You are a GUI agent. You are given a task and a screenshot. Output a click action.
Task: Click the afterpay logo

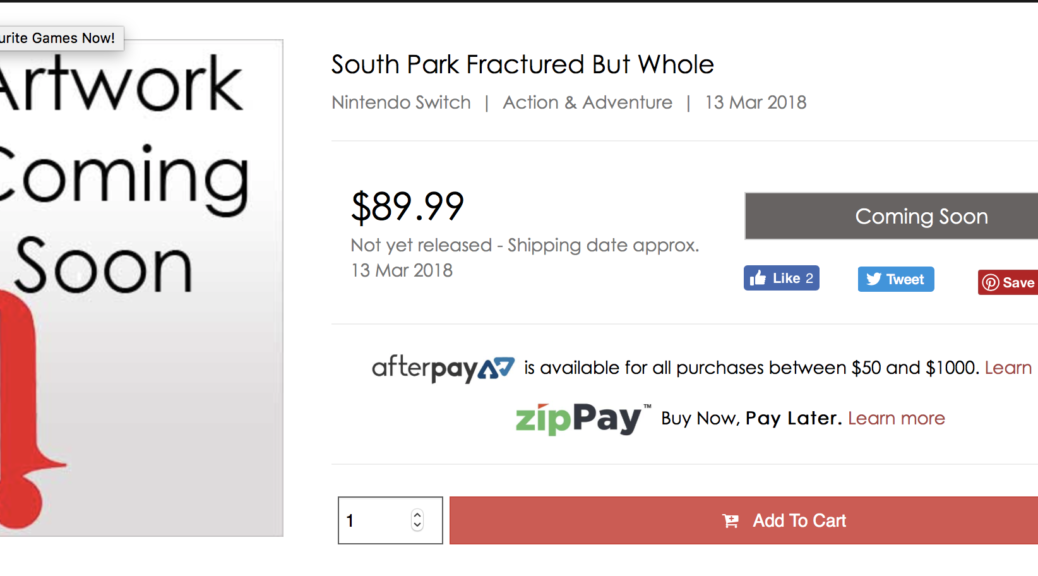tap(443, 368)
